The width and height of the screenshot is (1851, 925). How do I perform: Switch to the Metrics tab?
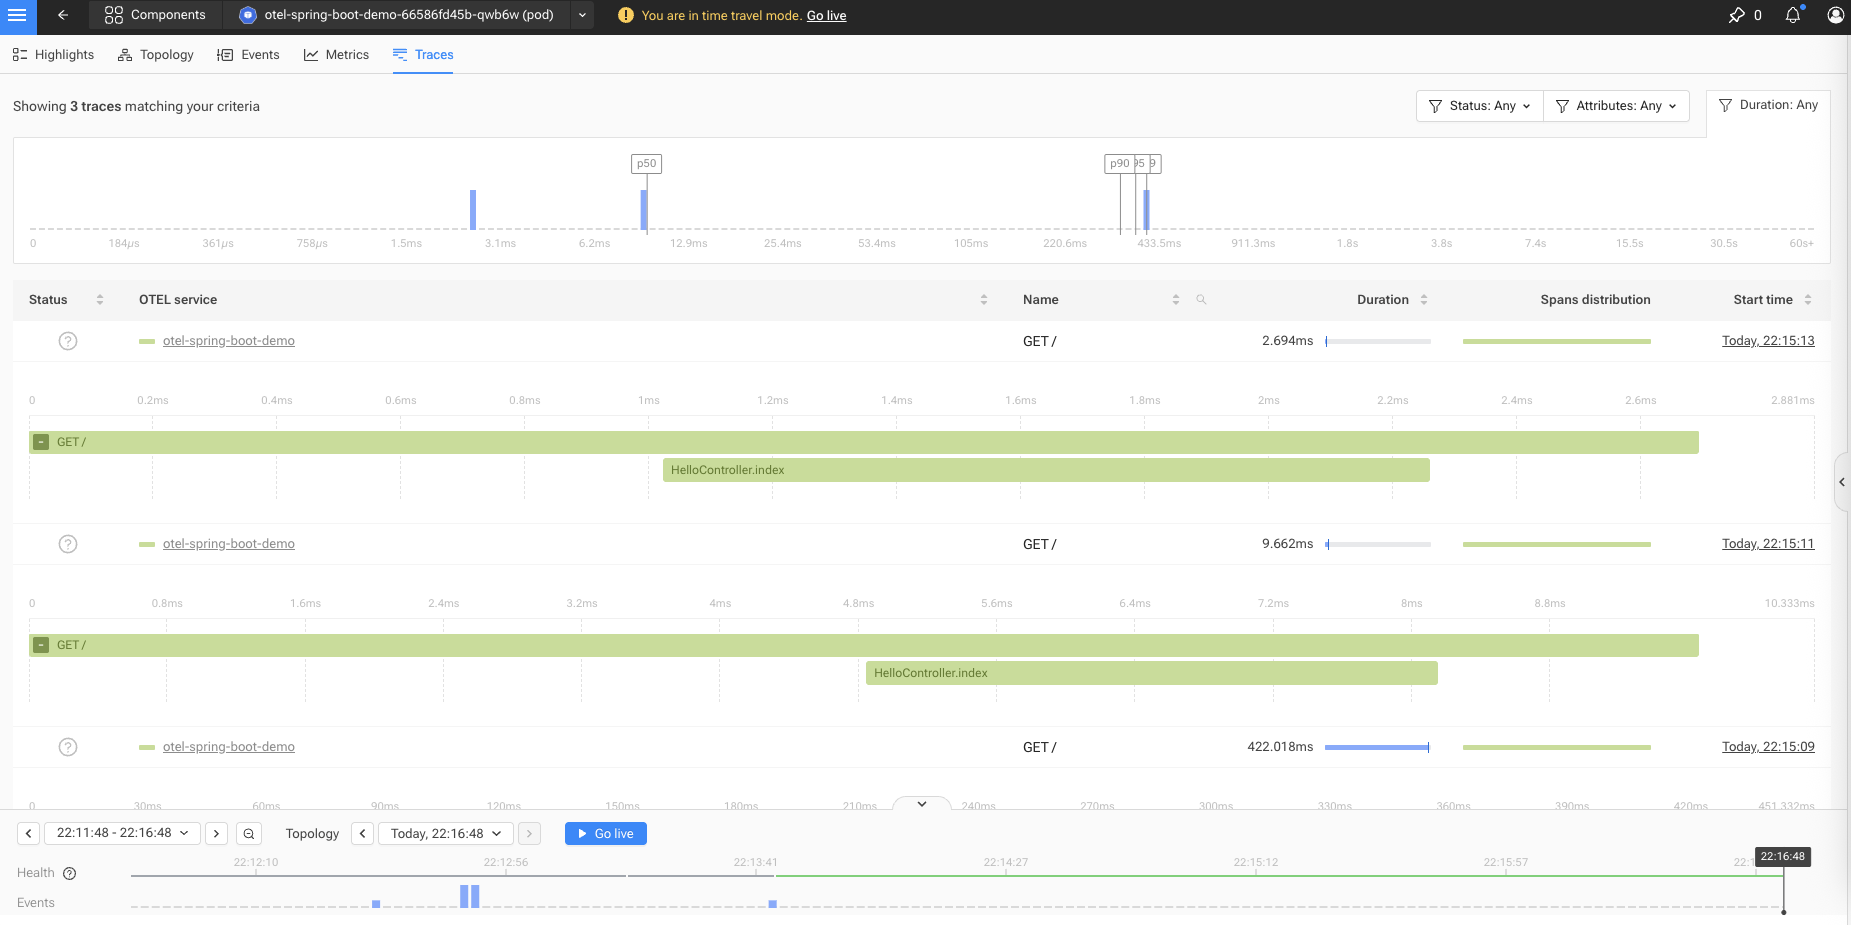(336, 55)
